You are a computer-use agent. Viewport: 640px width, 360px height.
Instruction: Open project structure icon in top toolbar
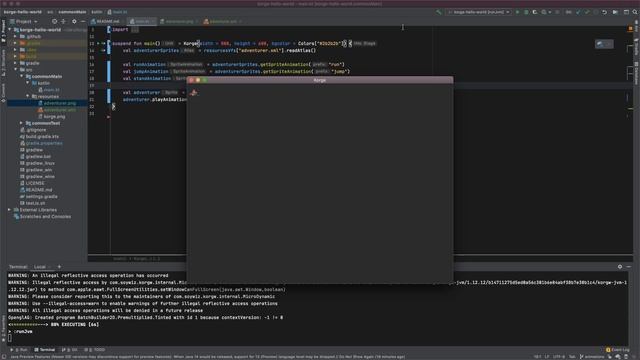pos(616,12)
